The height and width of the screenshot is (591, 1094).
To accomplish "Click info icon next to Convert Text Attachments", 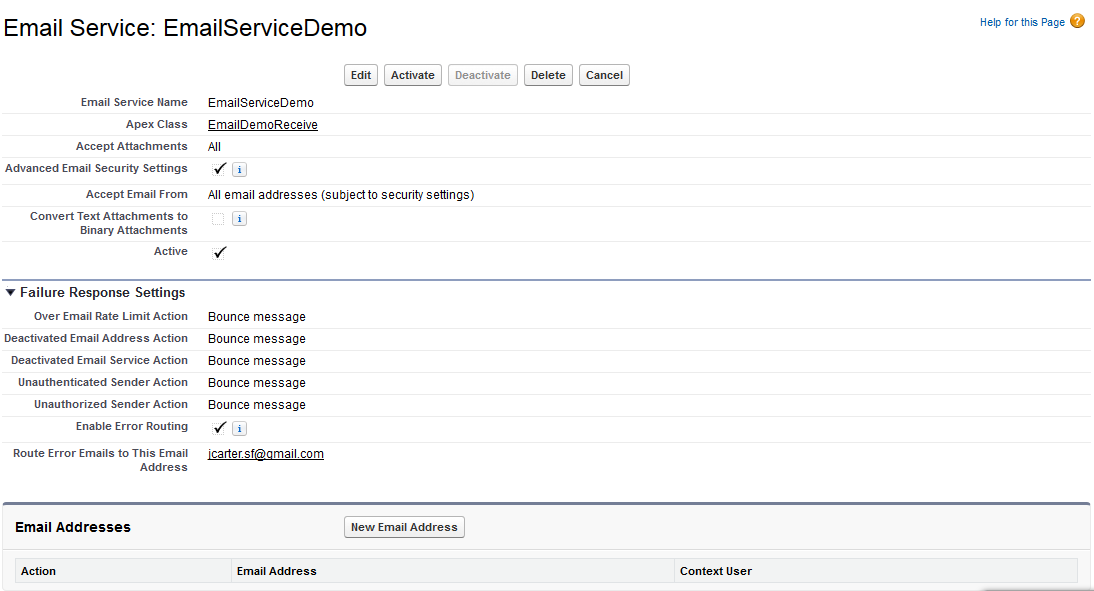I will [x=240, y=219].
